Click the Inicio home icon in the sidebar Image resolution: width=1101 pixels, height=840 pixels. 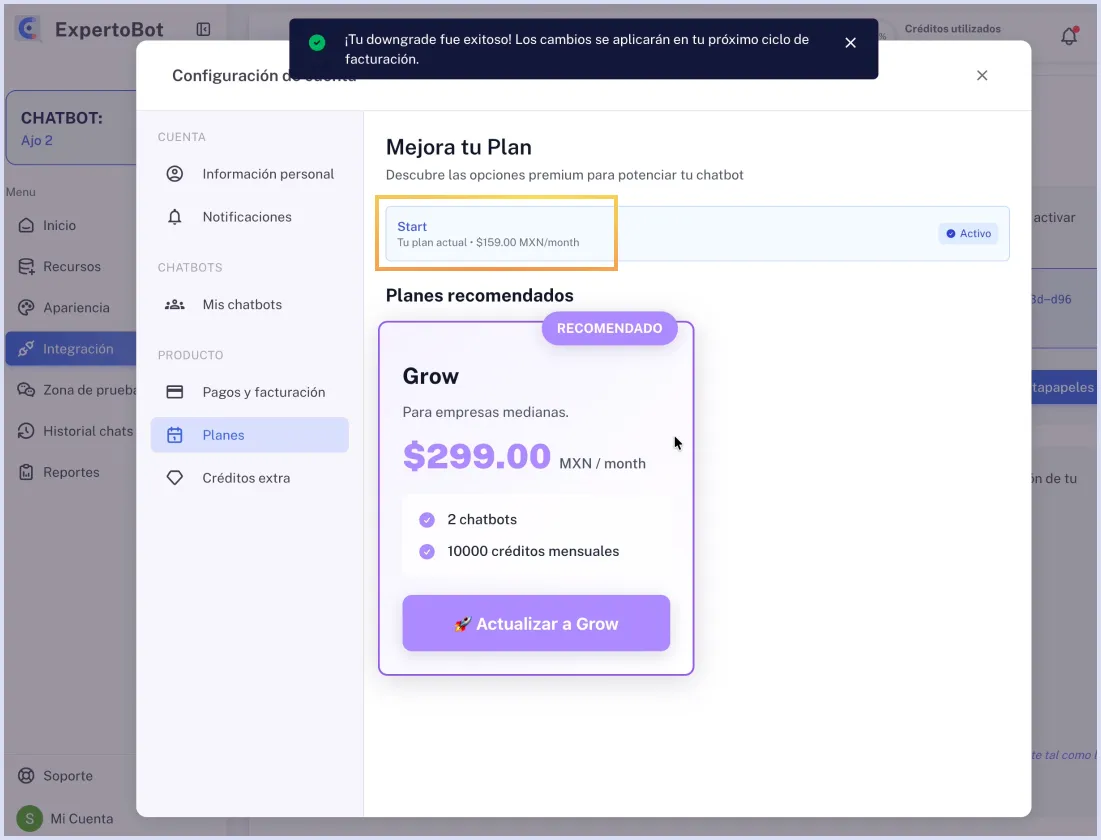point(26,225)
